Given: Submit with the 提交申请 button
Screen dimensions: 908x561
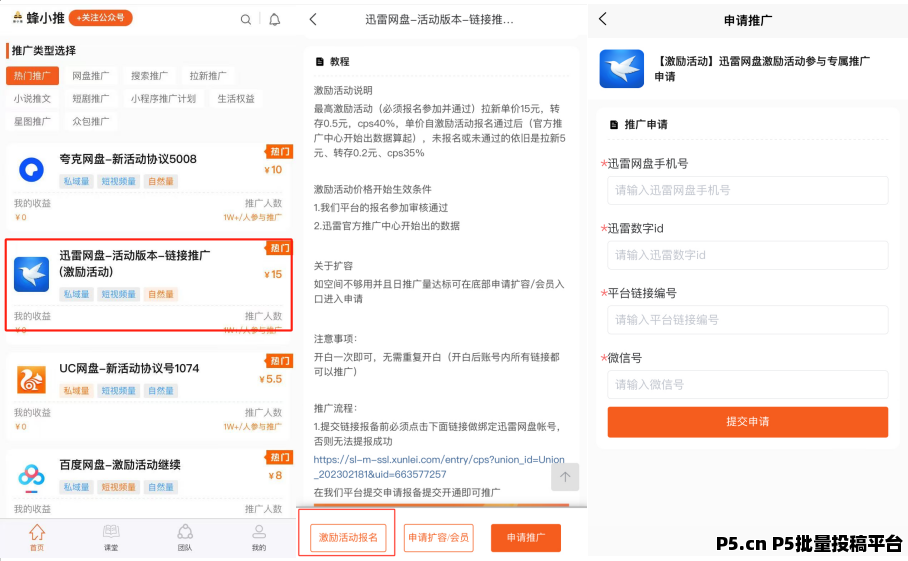Looking at the screenshot, I should (x=748, y=421).
